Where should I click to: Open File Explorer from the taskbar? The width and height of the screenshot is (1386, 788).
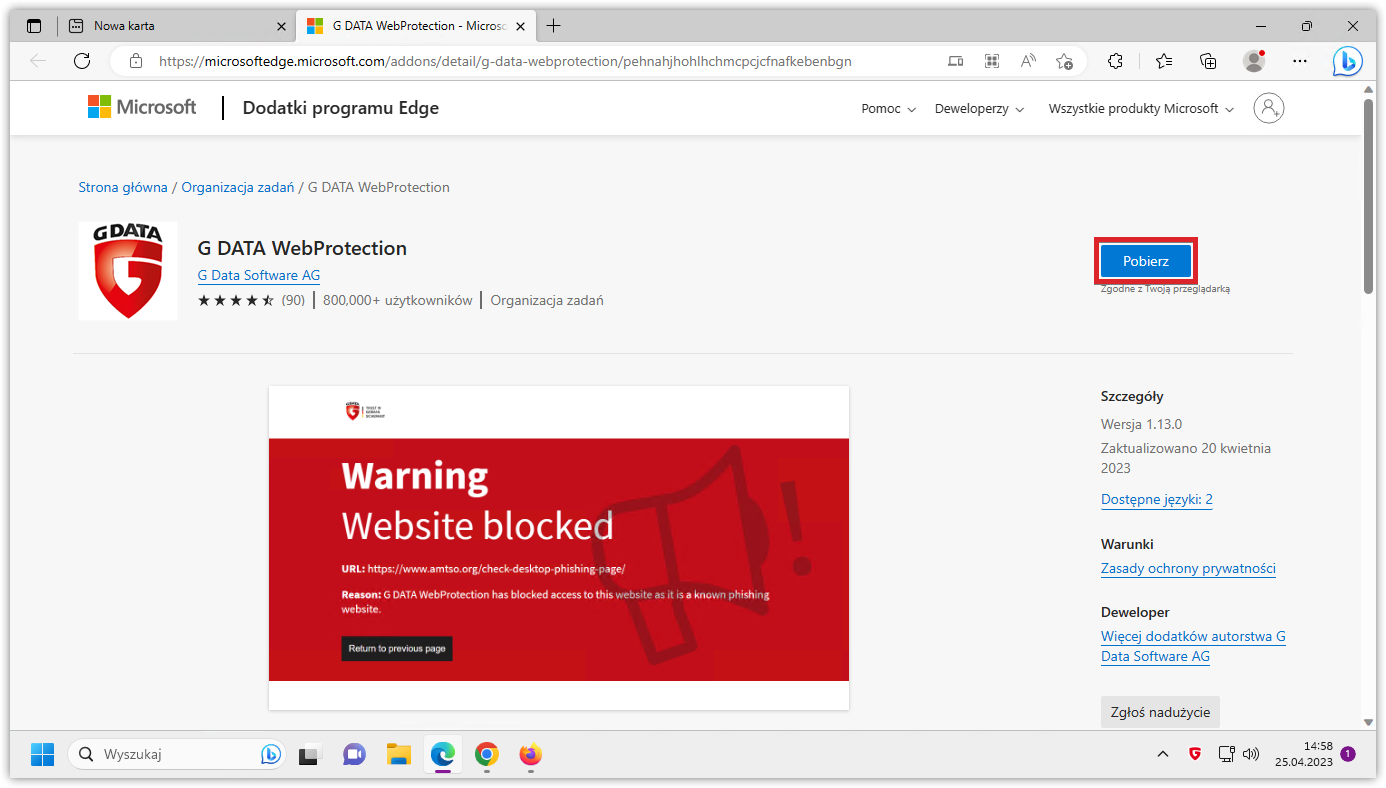[399, 754]
